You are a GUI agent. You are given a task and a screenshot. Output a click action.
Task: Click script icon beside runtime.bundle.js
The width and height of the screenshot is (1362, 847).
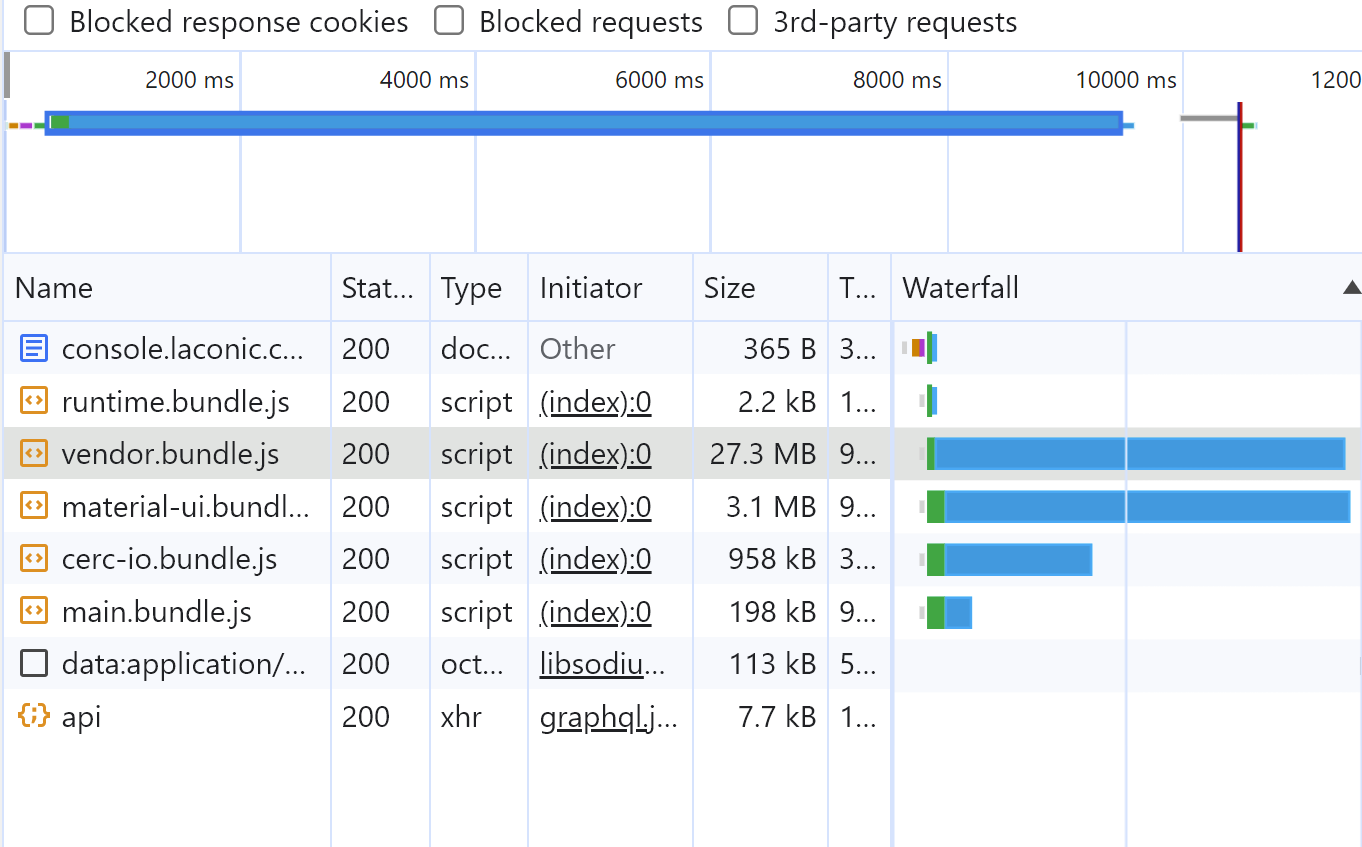tap(34, 402)
